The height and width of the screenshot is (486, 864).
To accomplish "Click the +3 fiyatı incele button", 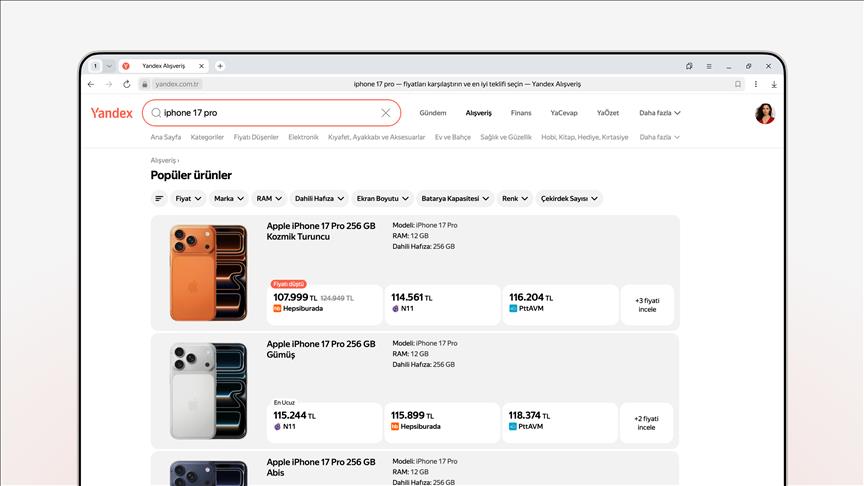I will tap(647, 304).
